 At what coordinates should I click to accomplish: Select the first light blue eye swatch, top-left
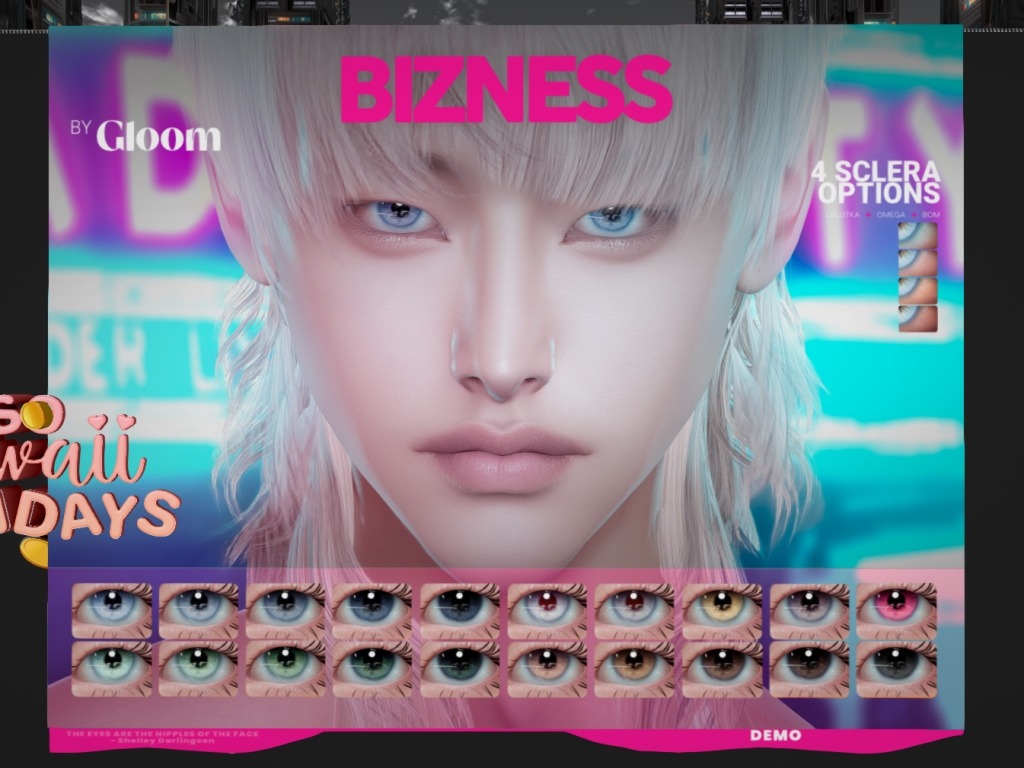tap(111, 610)
